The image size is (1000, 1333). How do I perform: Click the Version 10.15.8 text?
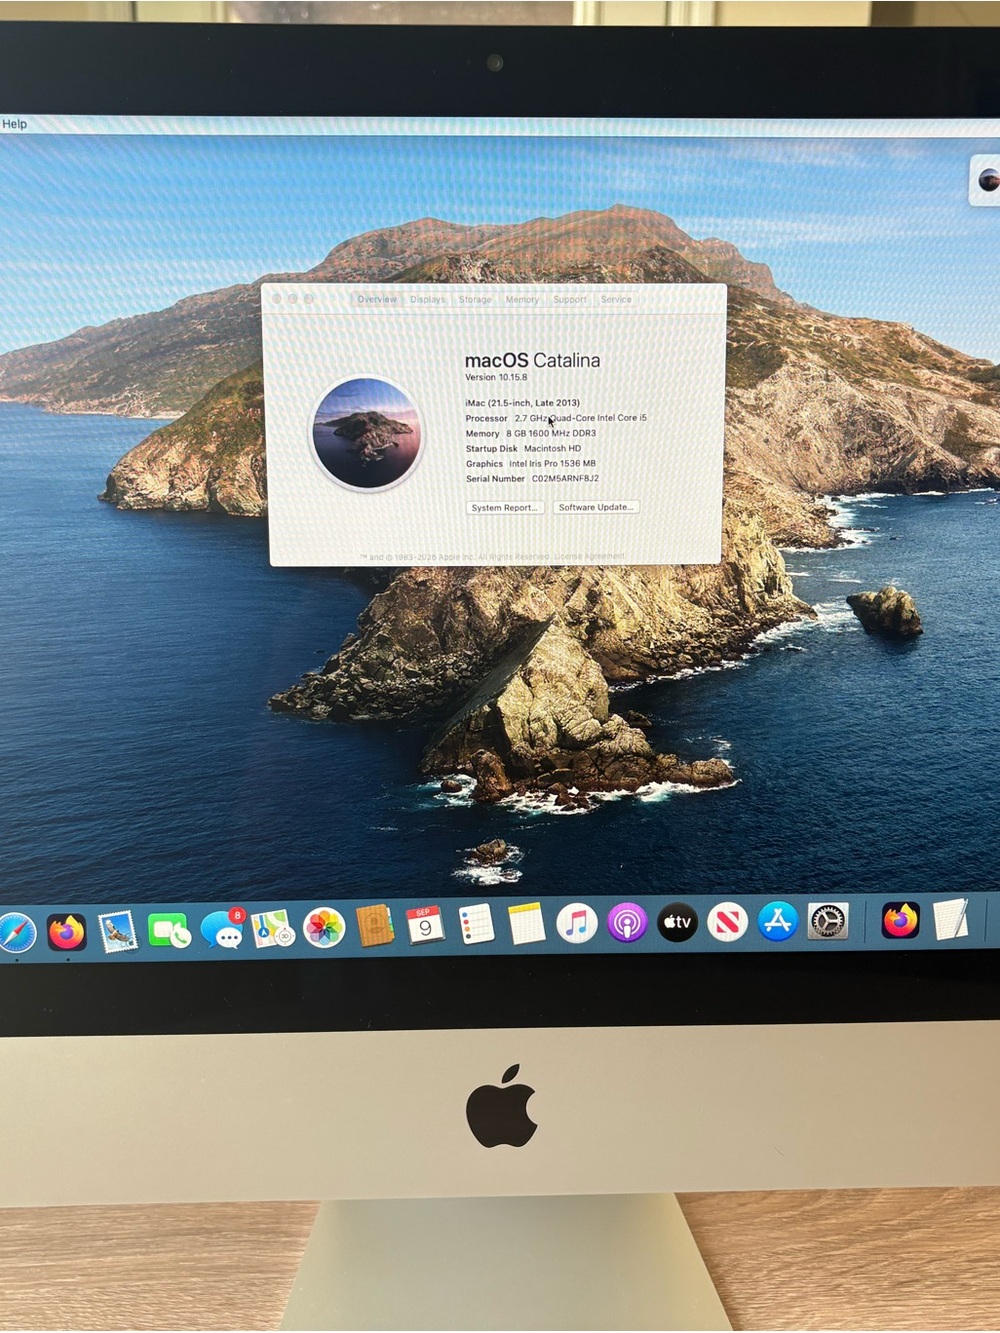pos(496,377)
